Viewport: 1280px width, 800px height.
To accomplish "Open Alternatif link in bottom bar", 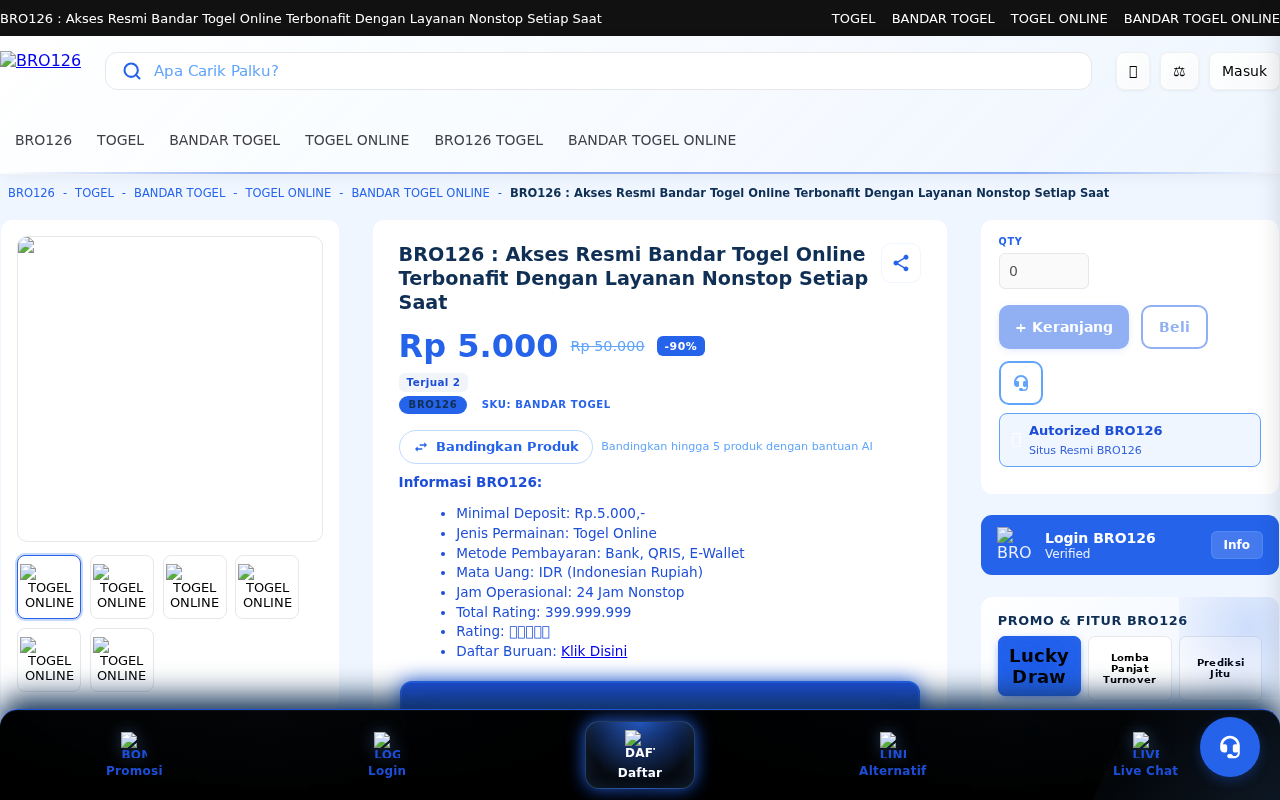I will tap(893, 755).
